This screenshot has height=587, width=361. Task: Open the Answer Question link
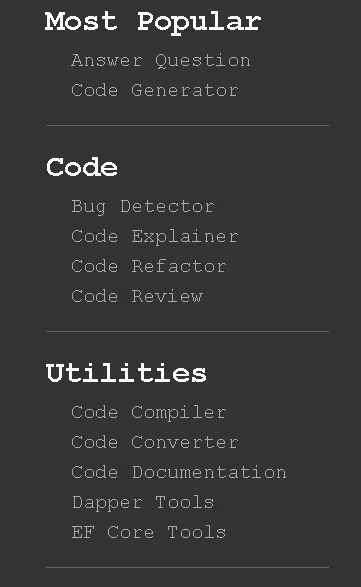(x=161, y=61)
